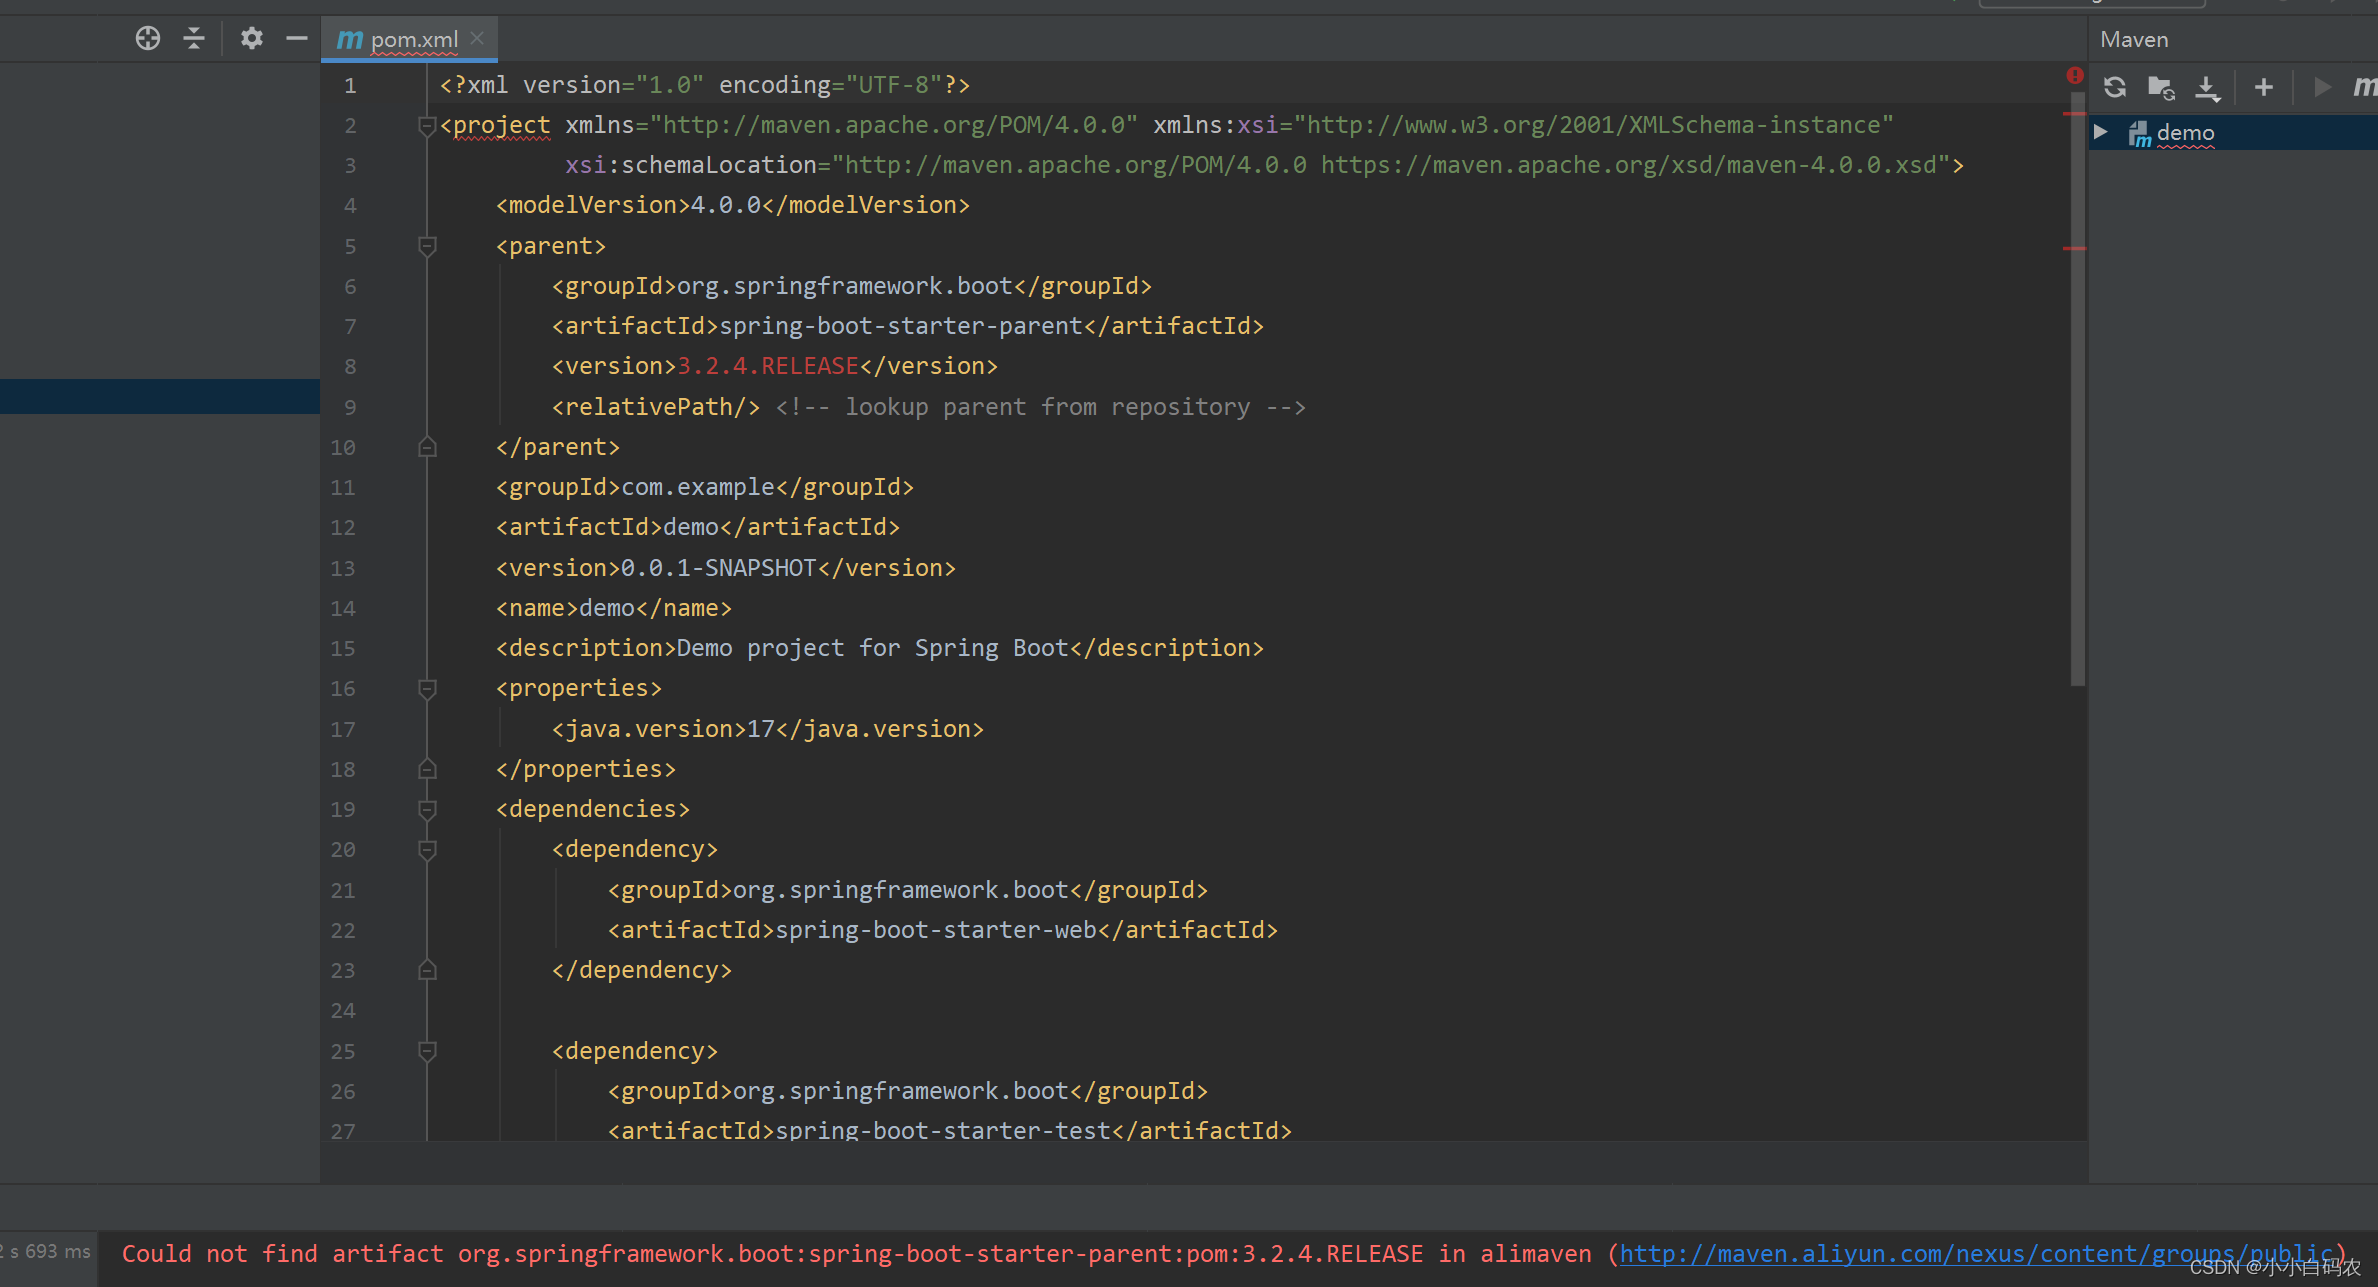Click Reload All Maven Projects icon
The width and height of the screenshot is (2378, 1287).
[x=2114, y=88]
